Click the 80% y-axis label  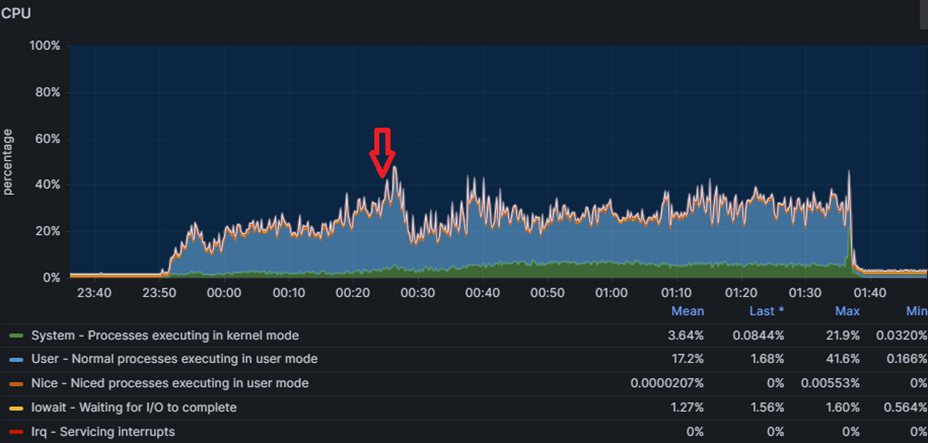[47, 92]
